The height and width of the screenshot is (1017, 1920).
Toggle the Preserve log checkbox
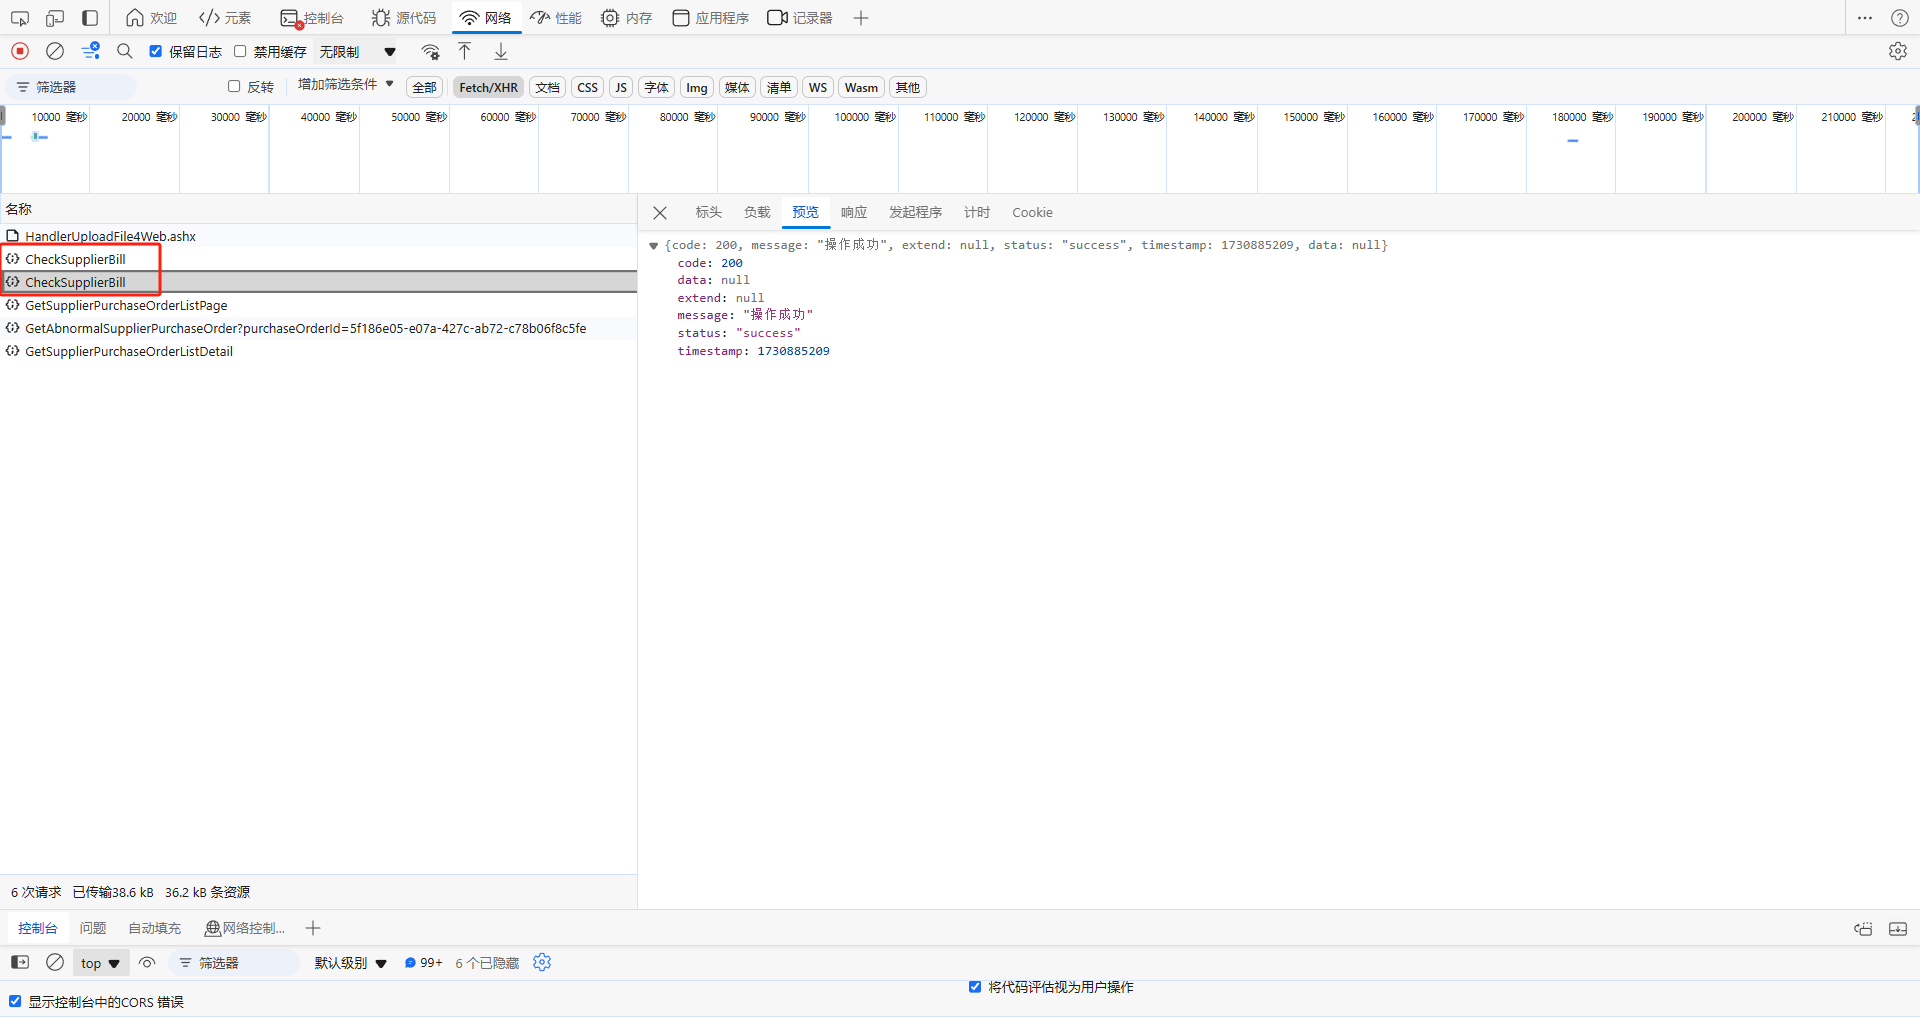coord(156,51)
